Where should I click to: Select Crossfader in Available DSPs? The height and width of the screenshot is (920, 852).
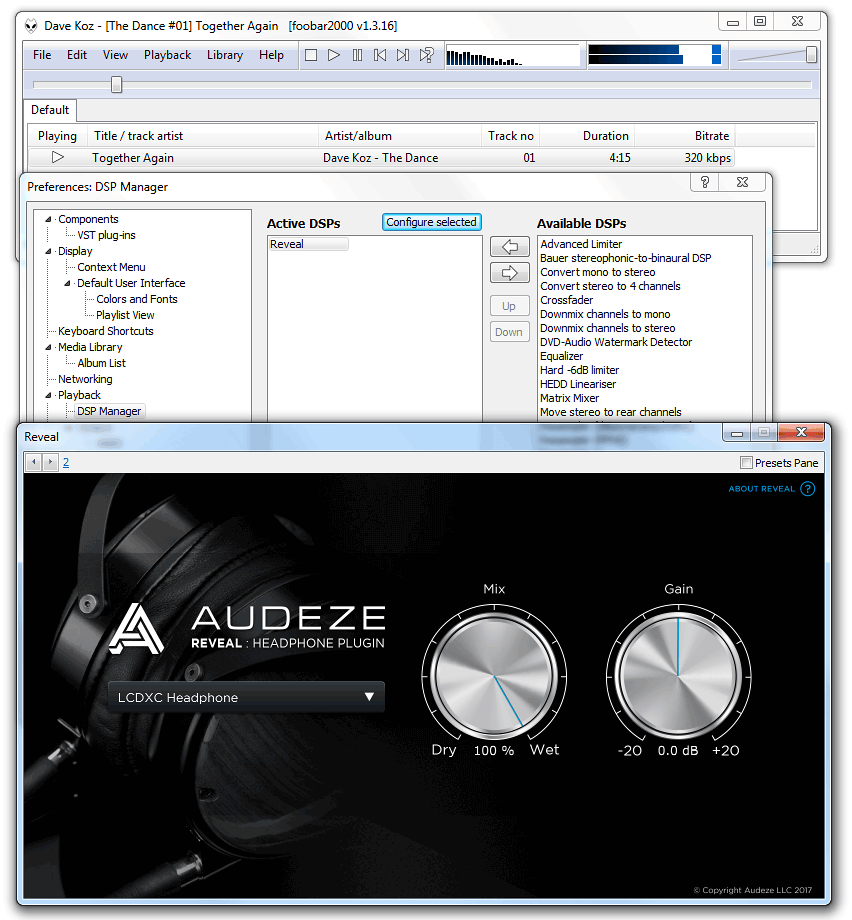point(566,300)
